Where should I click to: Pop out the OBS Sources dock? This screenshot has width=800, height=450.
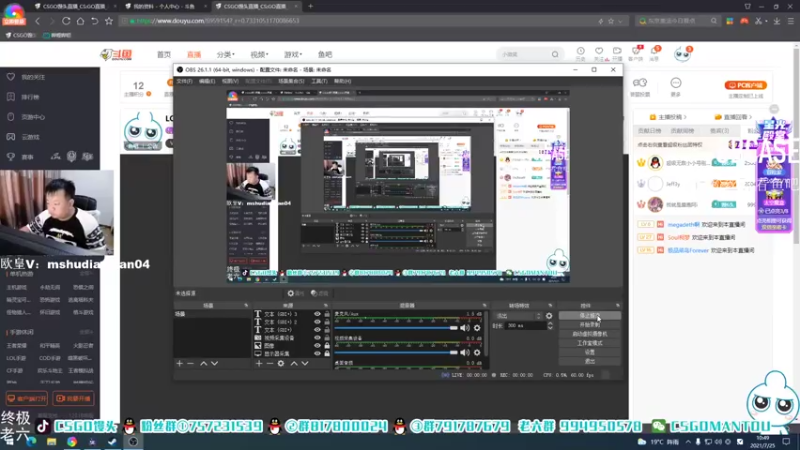coord(326,306)
